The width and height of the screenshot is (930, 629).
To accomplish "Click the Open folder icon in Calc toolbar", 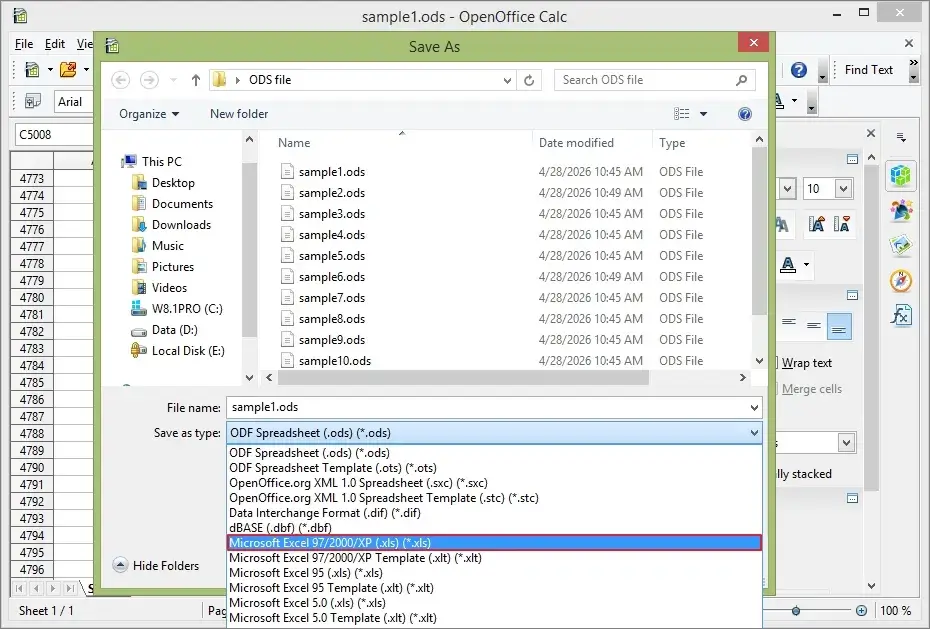I will [x=68, y=70].
